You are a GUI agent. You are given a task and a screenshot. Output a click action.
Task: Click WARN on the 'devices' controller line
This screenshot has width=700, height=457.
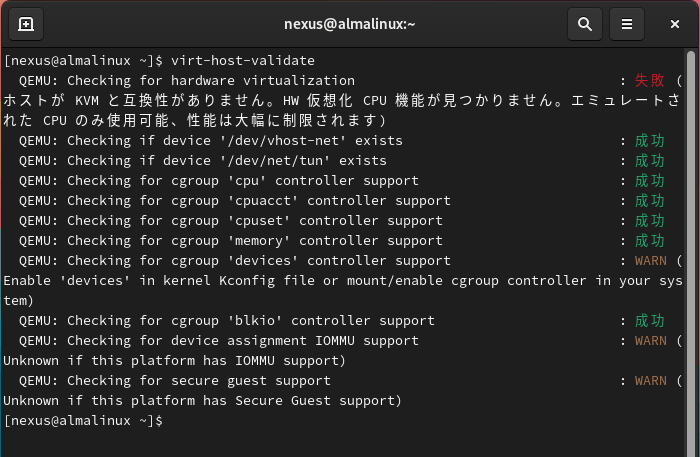650,261
